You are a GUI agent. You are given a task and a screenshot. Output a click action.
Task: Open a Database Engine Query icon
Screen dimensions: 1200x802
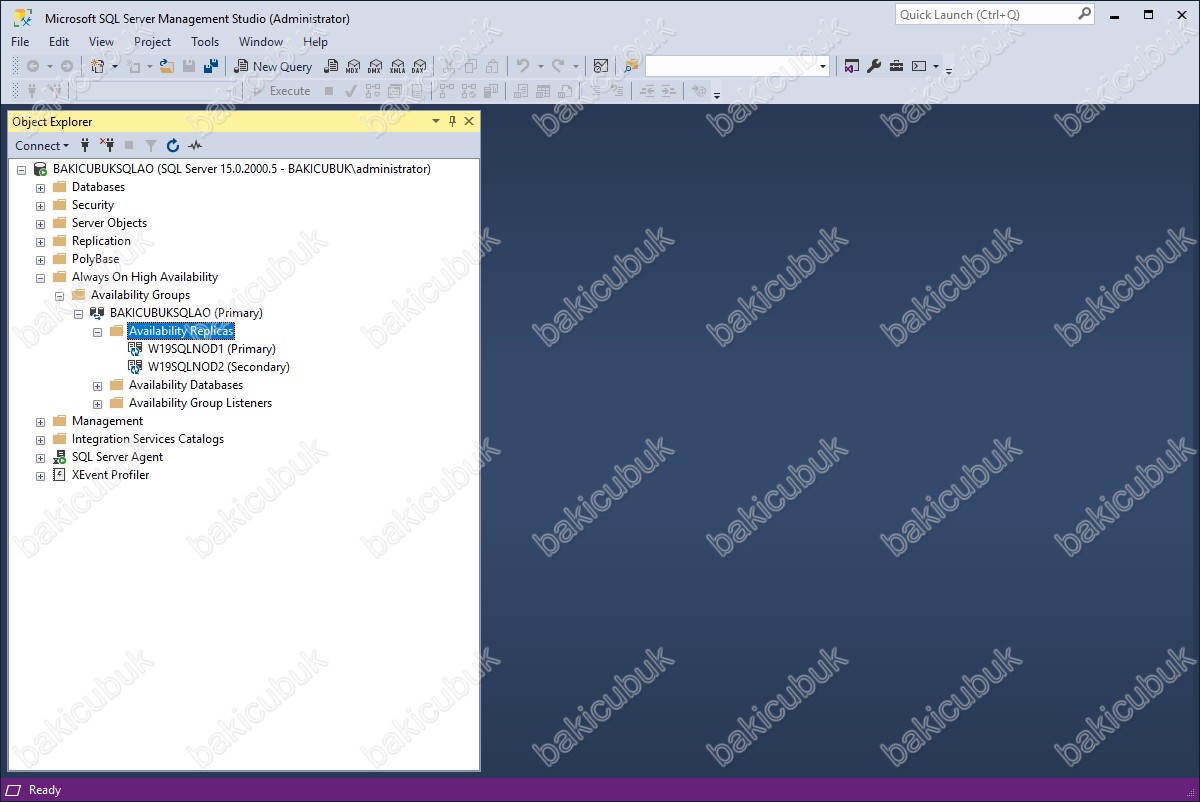pos(331,66)
